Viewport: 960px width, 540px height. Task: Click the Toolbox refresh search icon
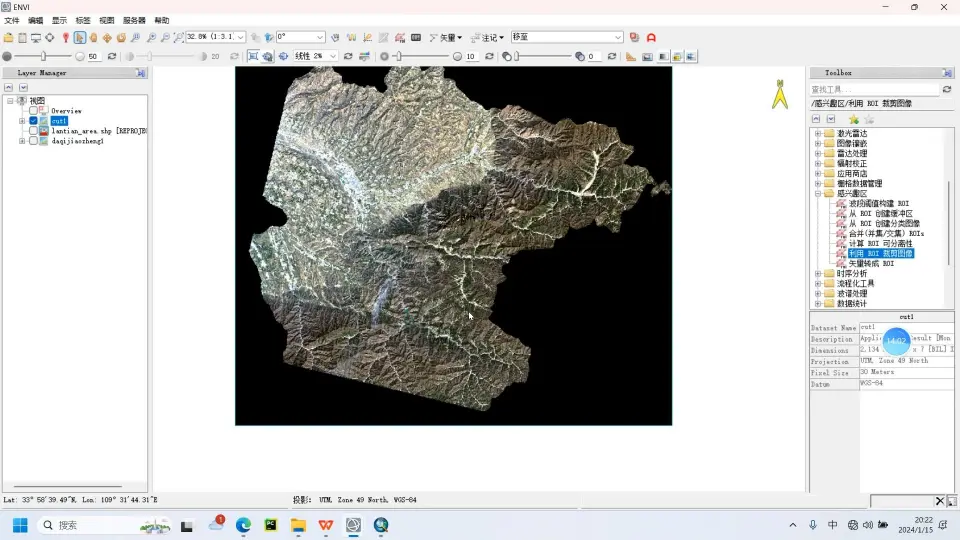947,89
